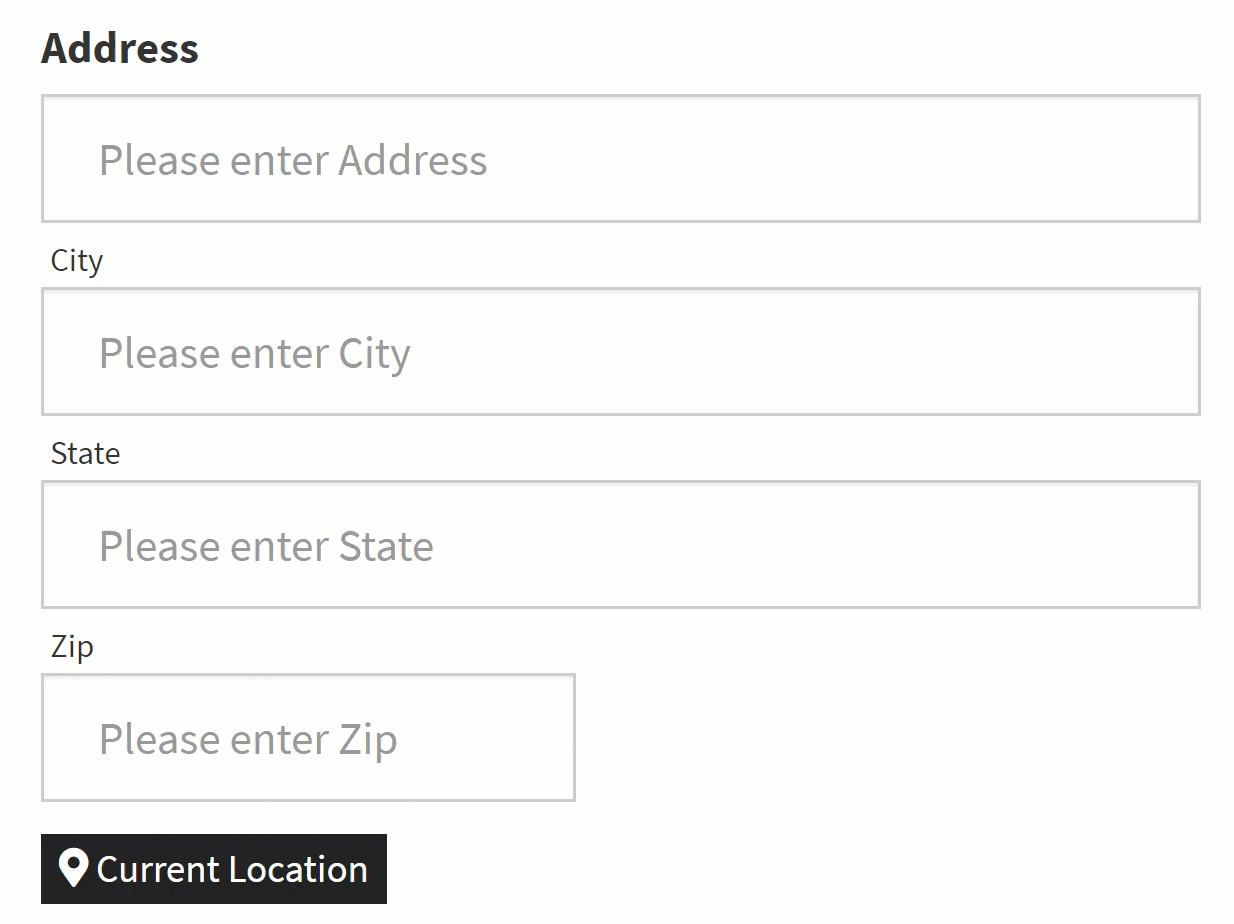Click the map pin icon
Viewport: 1234px width, 924px height.
73,868
